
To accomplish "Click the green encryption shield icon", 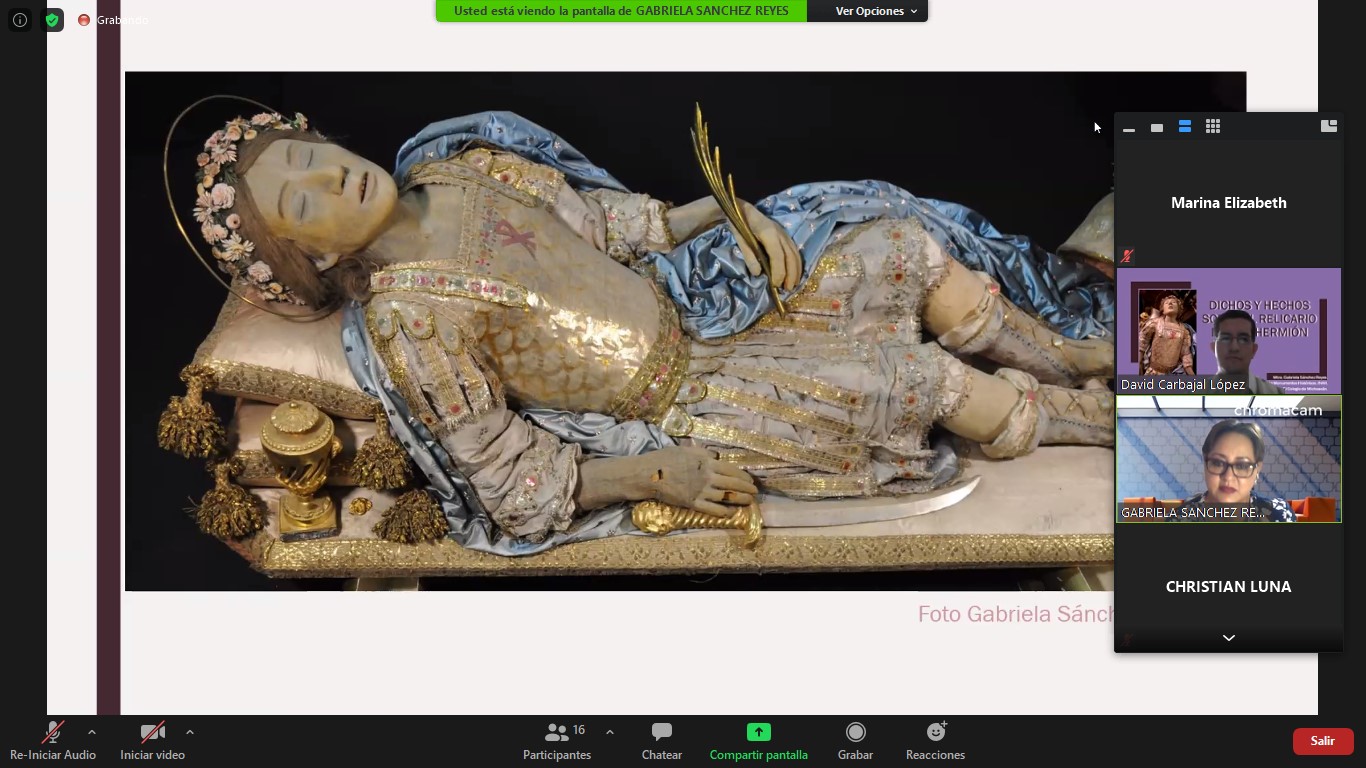I will tap(52, 20).
